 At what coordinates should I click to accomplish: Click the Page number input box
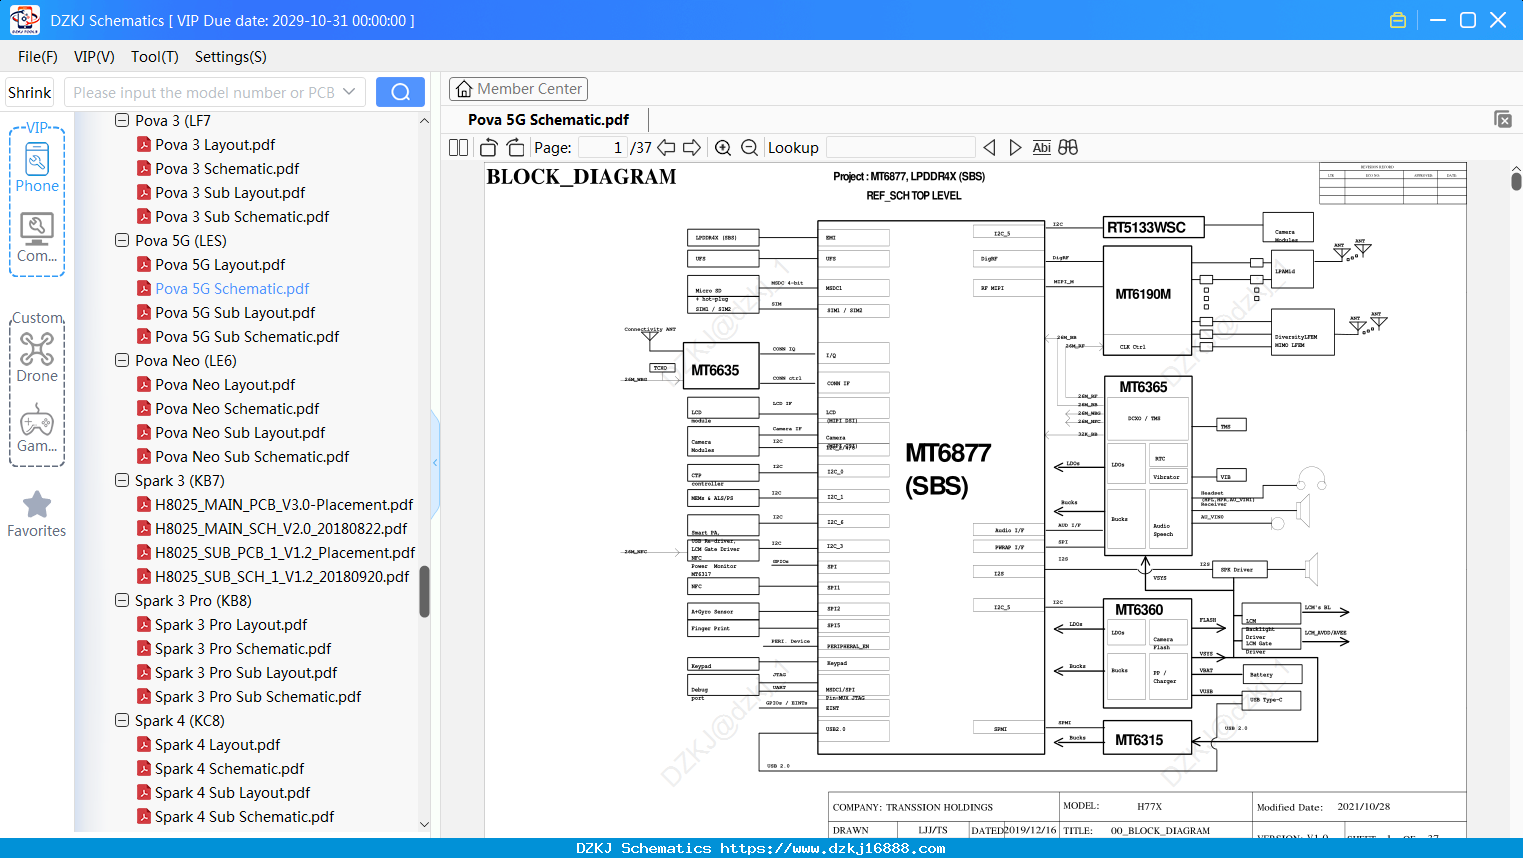pos(603,147)
